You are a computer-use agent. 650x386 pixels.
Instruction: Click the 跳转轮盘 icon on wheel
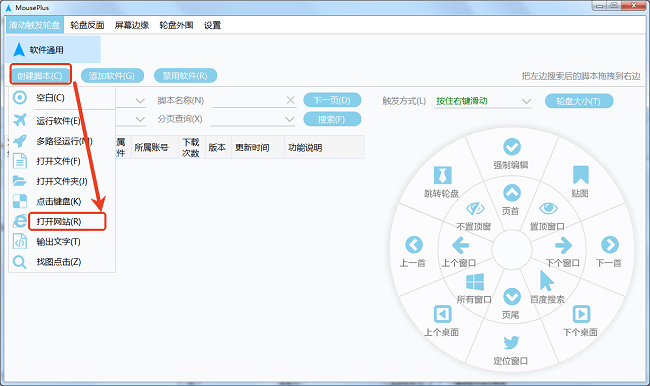click(442, 175)
